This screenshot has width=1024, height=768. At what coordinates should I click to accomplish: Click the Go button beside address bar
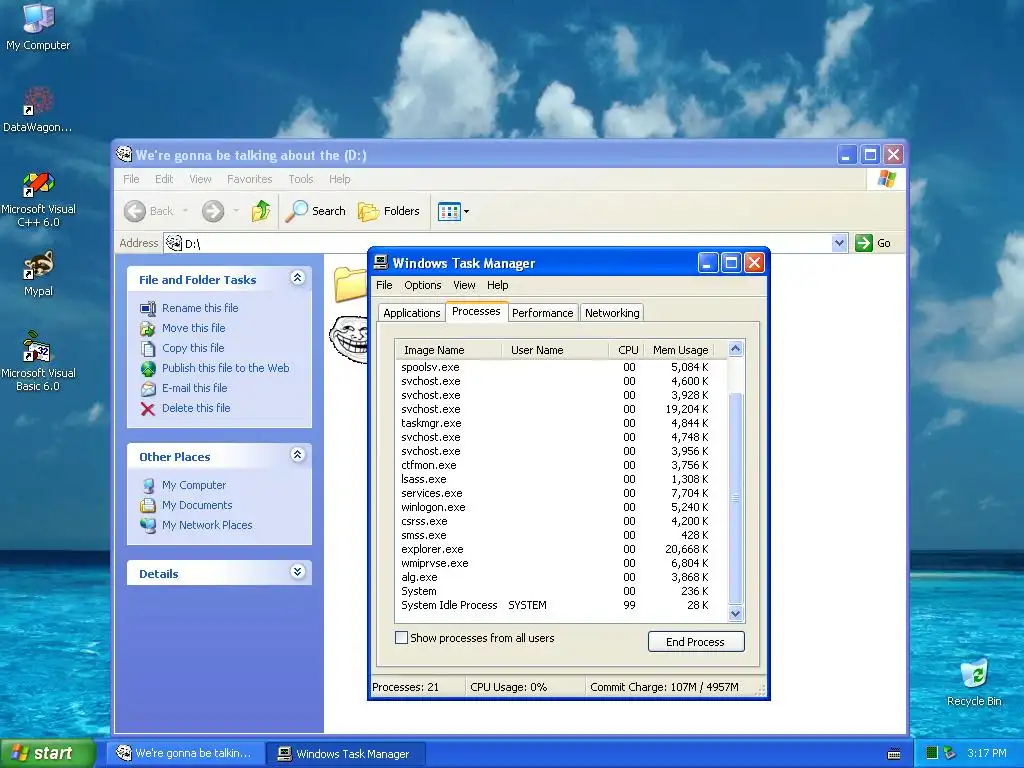point(873,243)
